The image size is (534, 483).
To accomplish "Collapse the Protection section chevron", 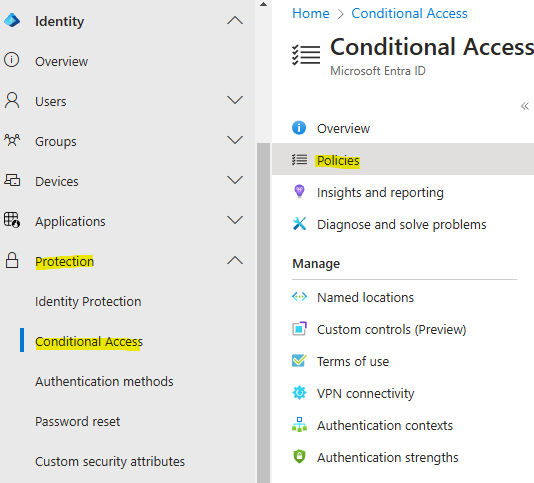I will [235, 261].
